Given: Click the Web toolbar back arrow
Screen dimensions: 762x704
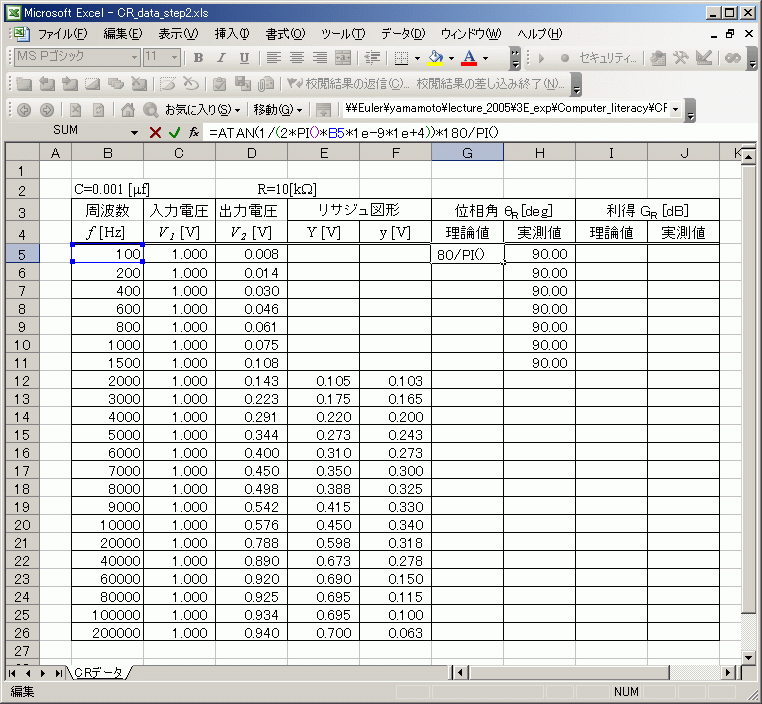Looking at the screenshot, I should (x=22, y=109).
